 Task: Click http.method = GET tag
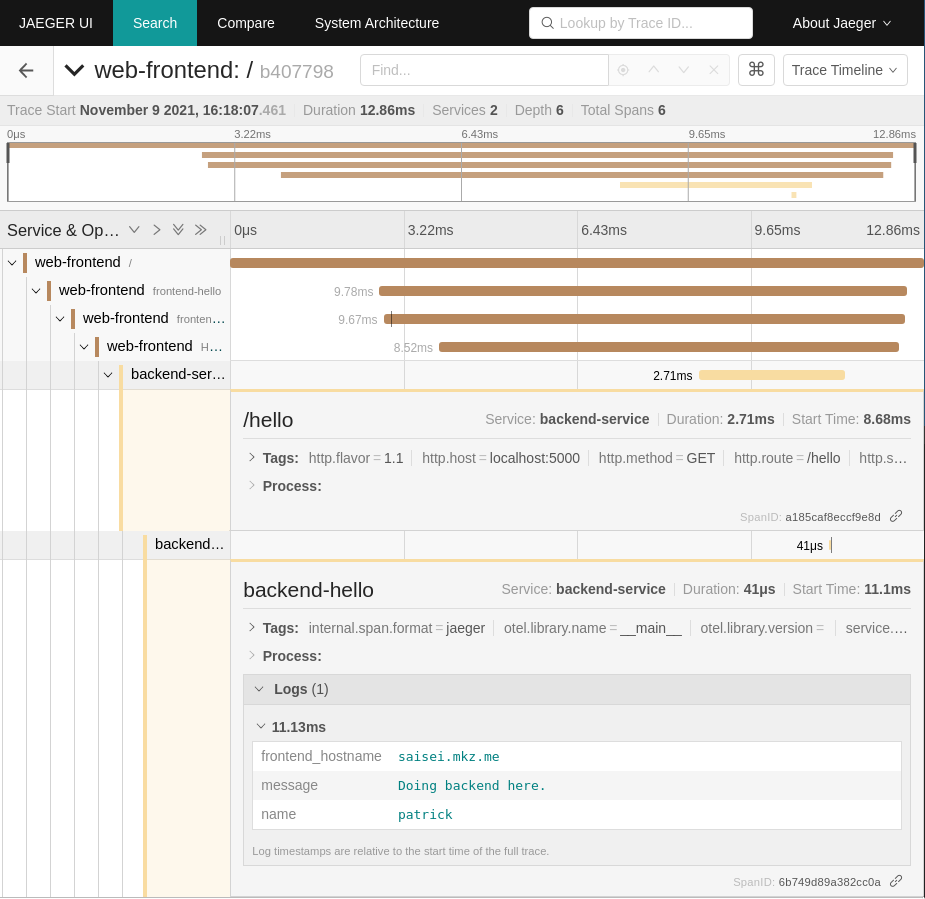(x=657, y=458)
